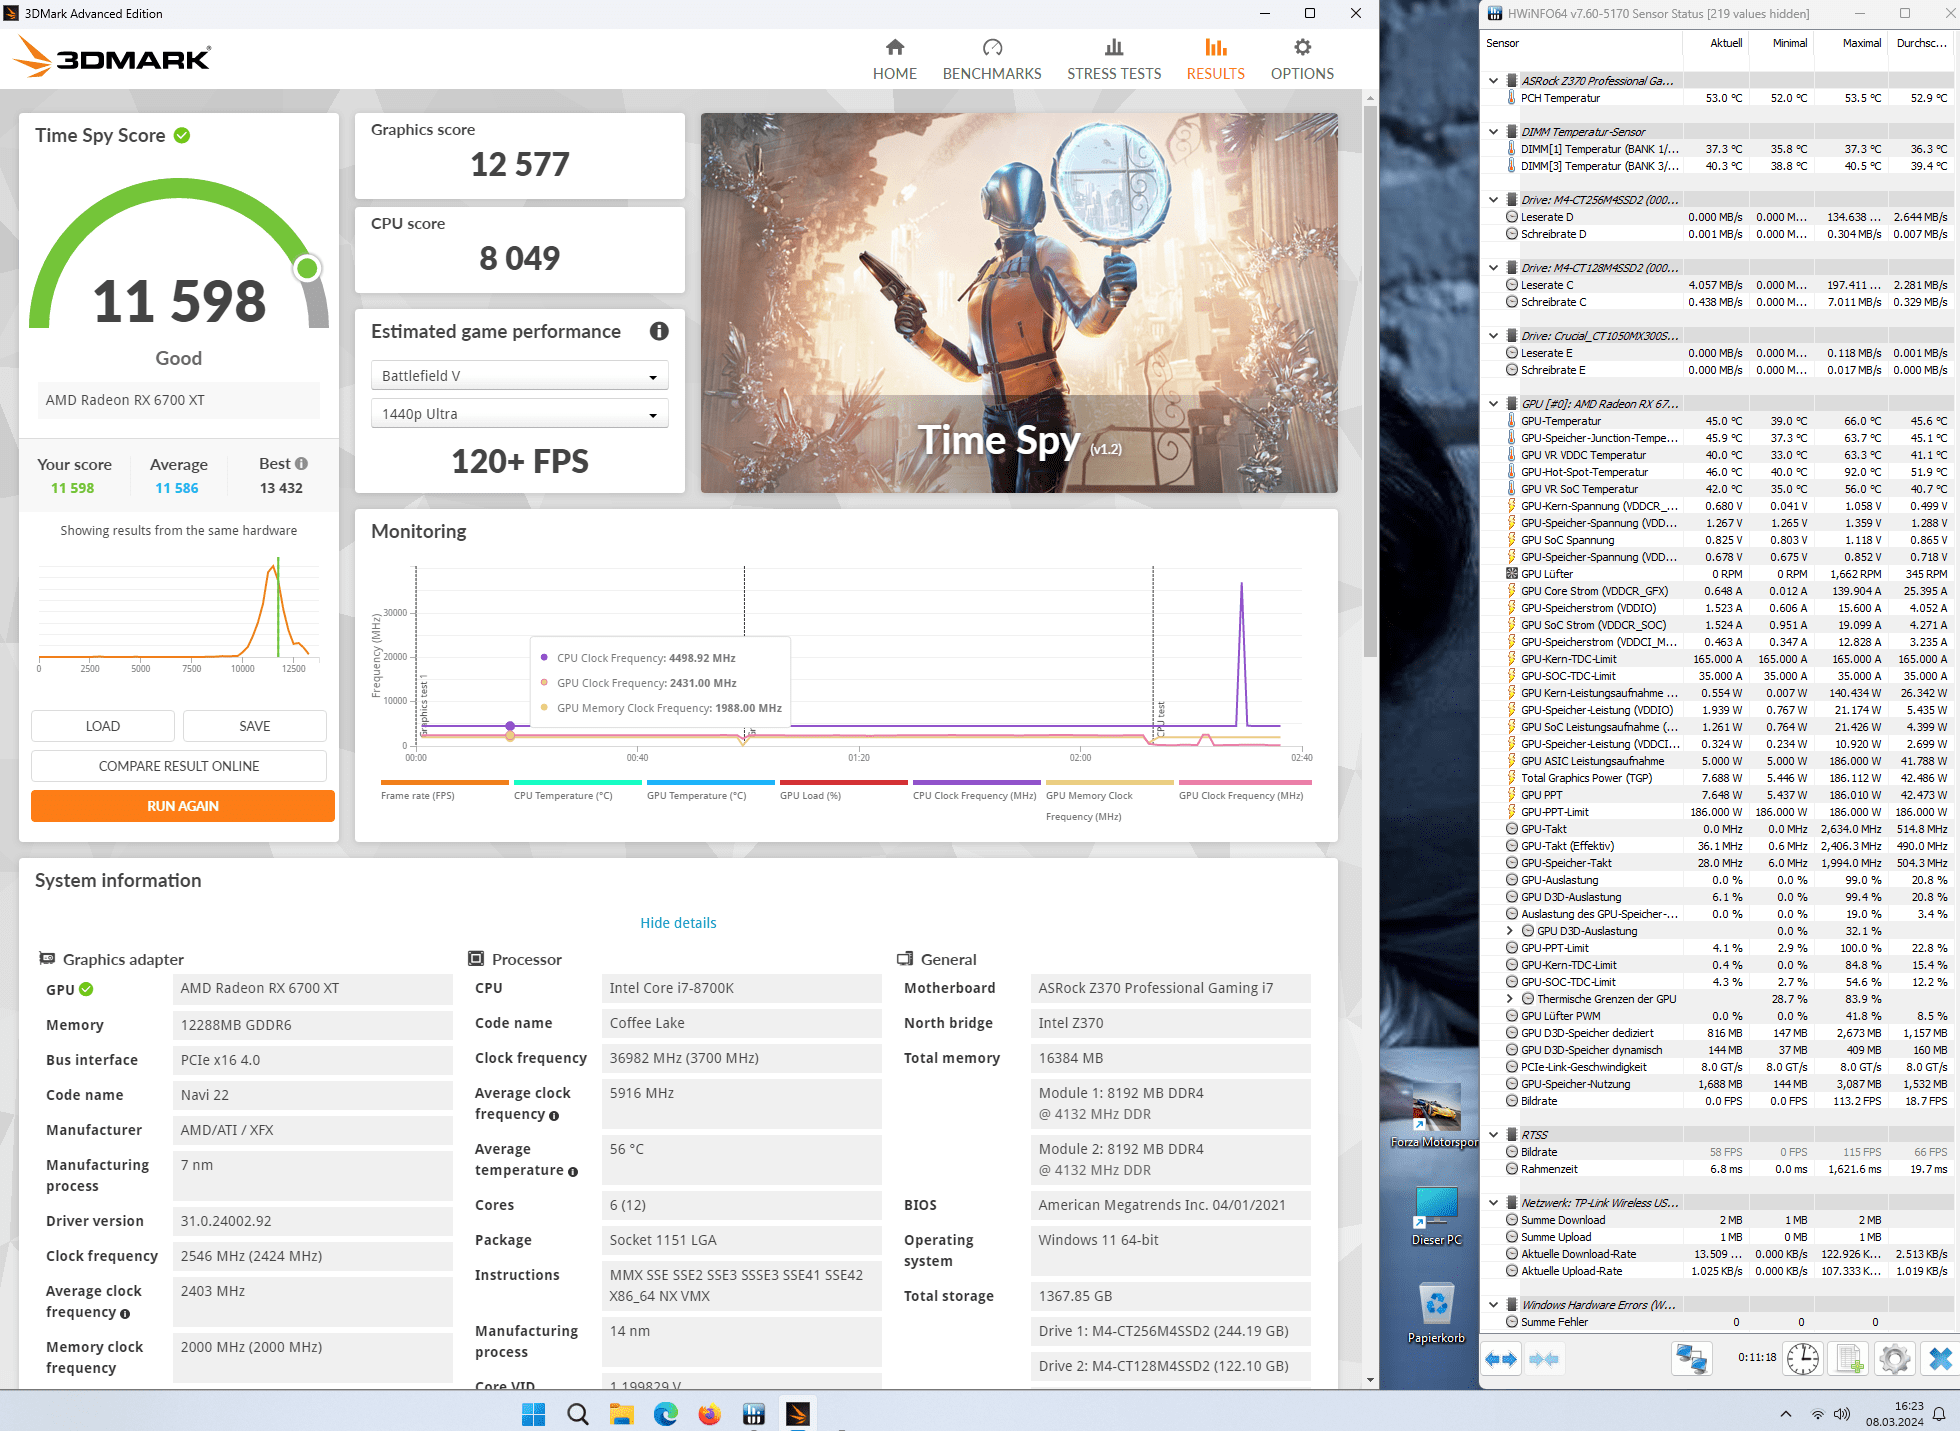
Task: Launch Microsoft Edge from the taskbar
Action: 665,1413
